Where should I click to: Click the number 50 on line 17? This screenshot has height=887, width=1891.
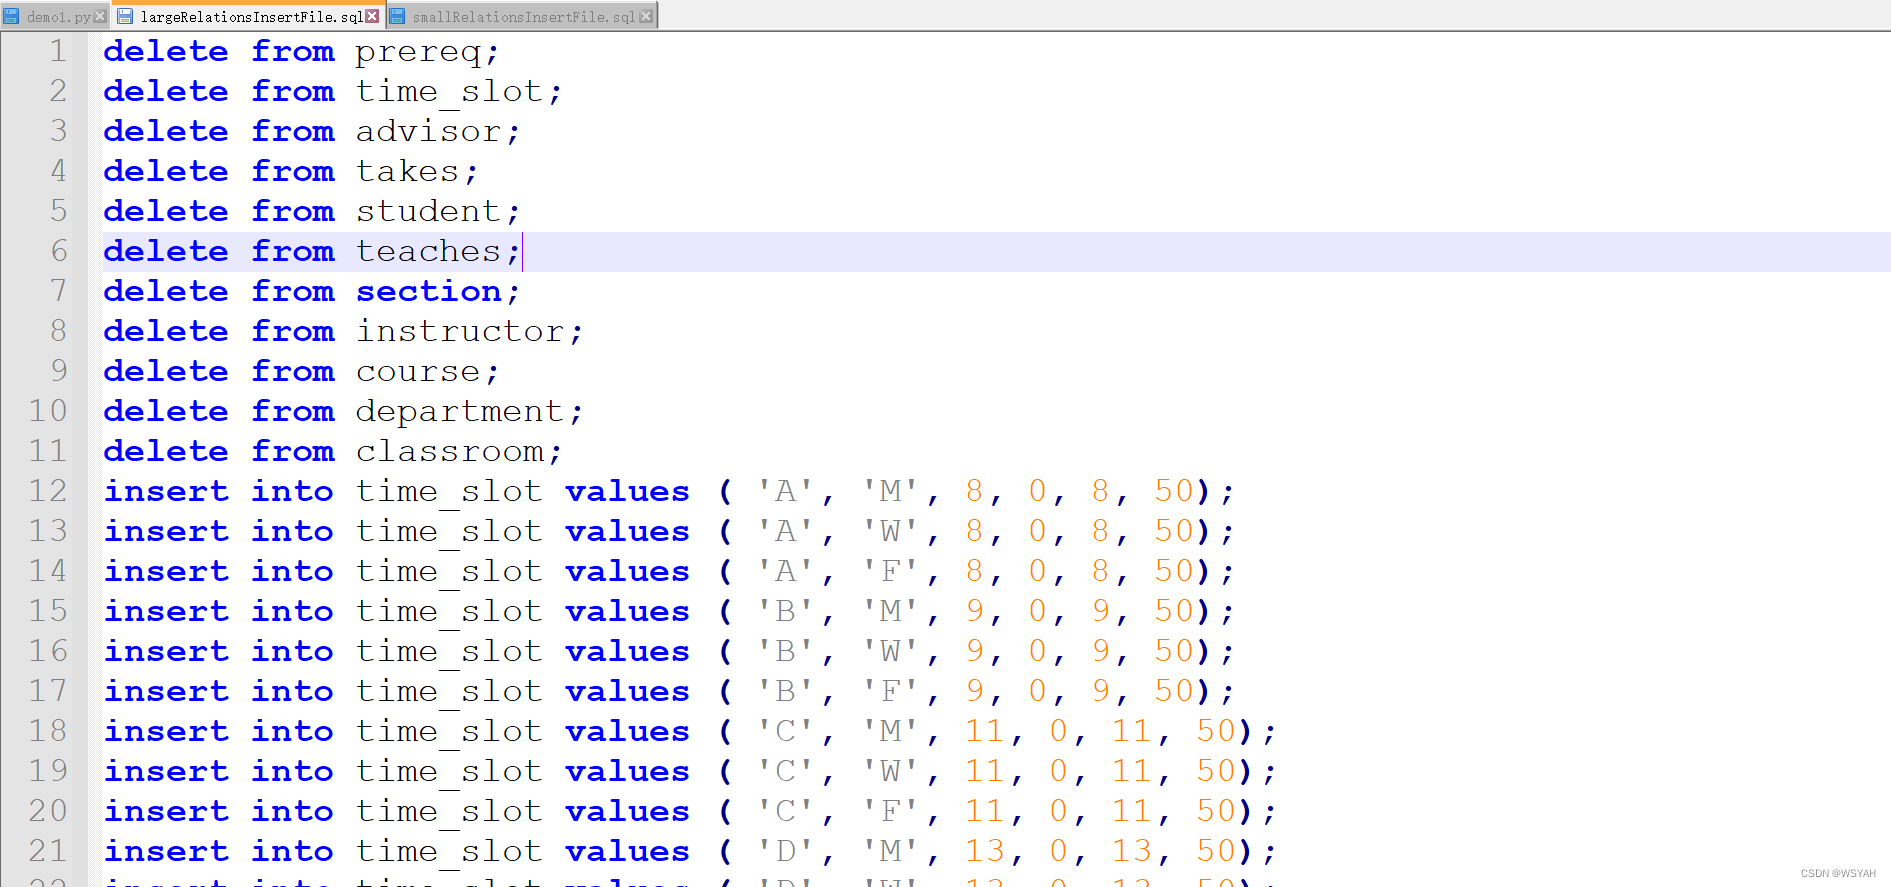pyautogui.click(x=1174, y=691)
